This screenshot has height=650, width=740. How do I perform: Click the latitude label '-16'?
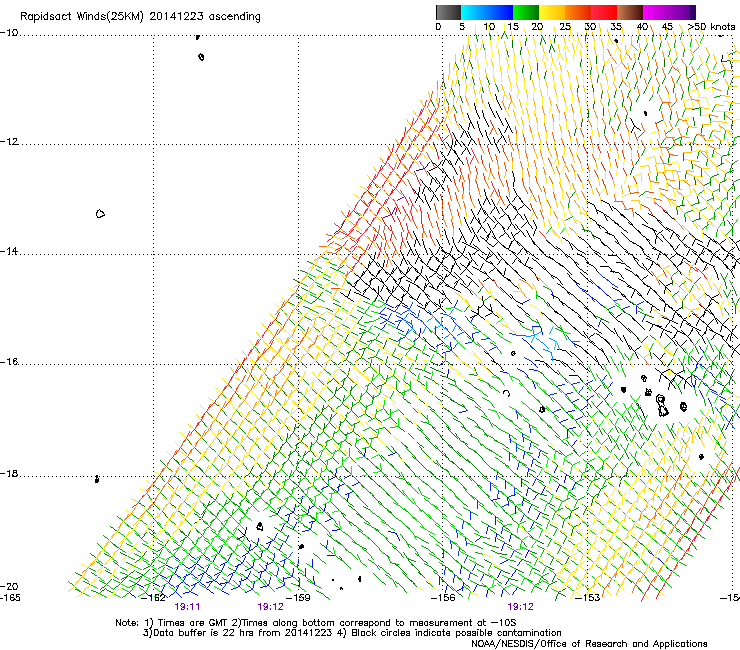tap(9, 362)
